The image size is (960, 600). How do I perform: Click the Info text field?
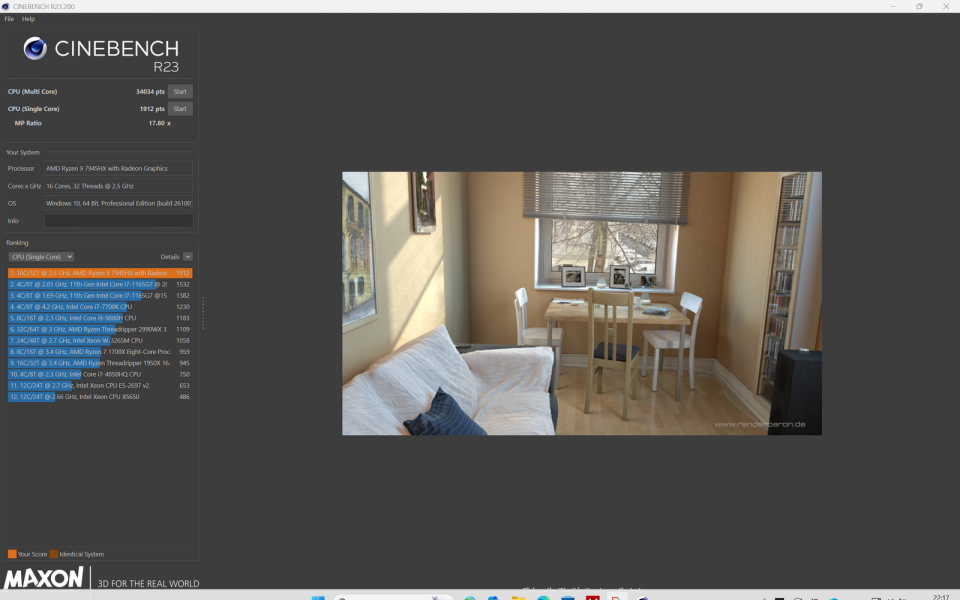click(118, 221)
